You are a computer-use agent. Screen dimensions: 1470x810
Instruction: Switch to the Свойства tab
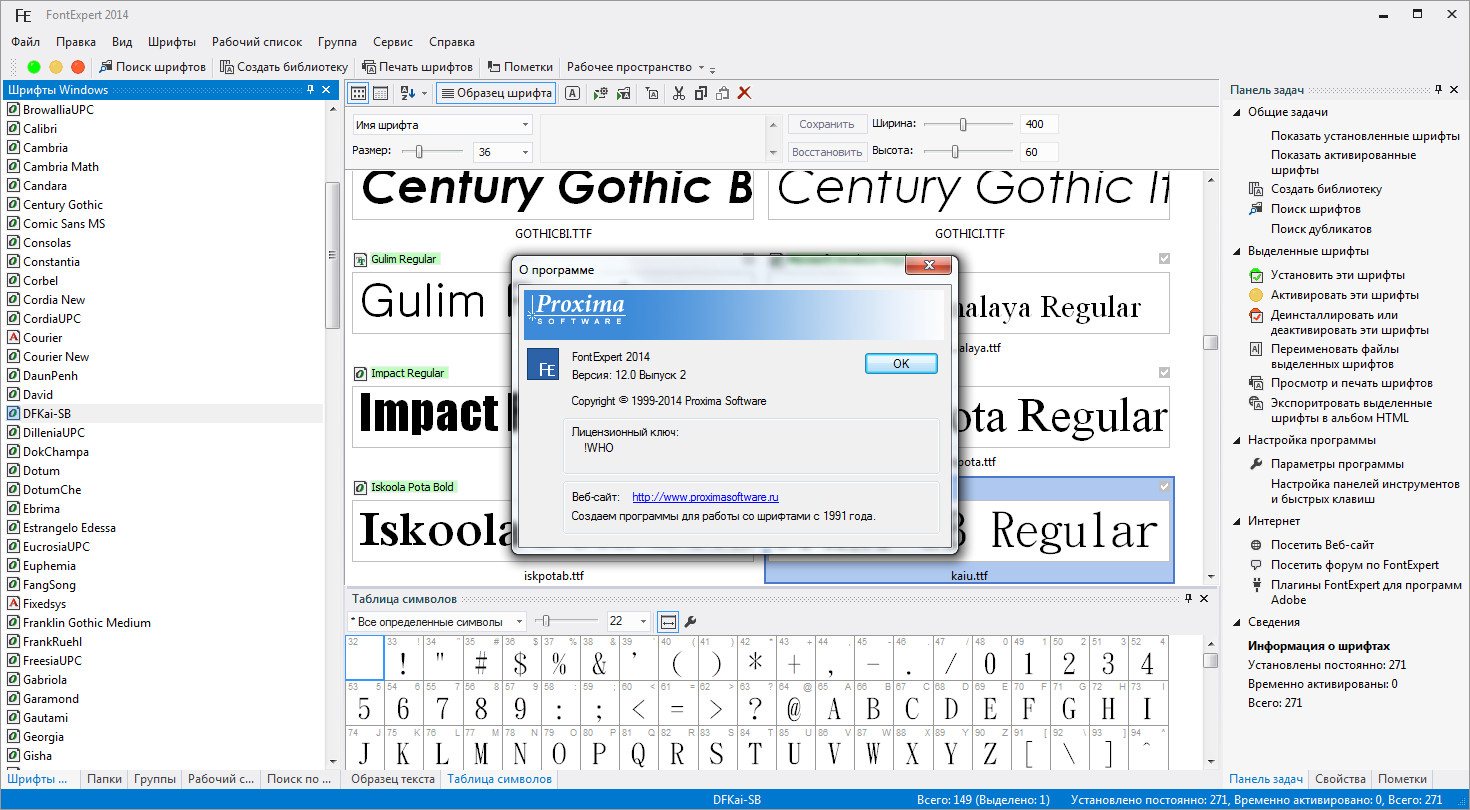coord(1341,779)
